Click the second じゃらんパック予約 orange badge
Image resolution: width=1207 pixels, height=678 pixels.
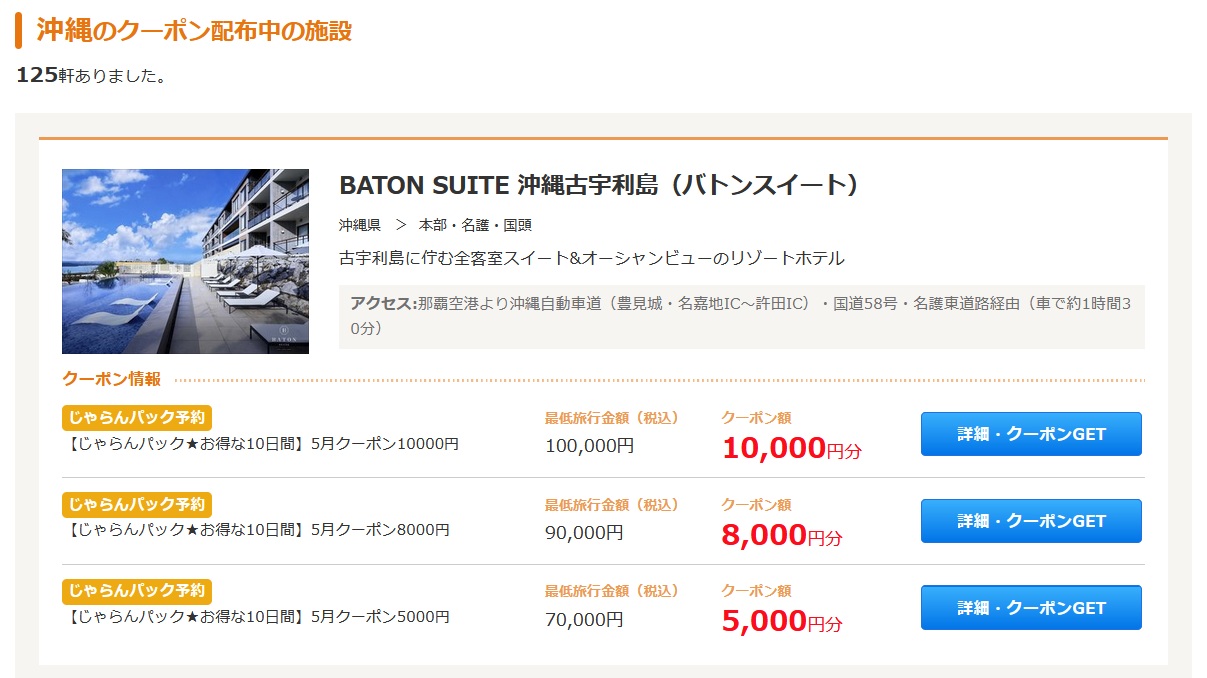click(137, 504)
